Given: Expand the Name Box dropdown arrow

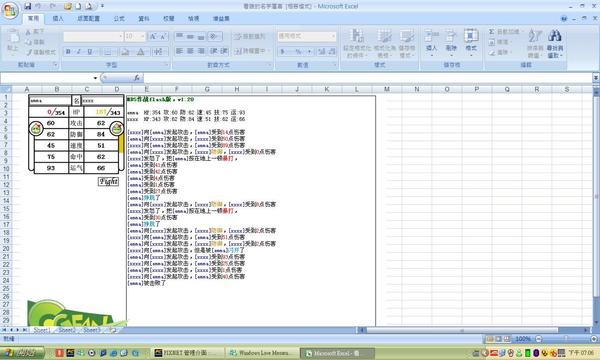Looking at the screenshot, I should [x=95, y=78].
